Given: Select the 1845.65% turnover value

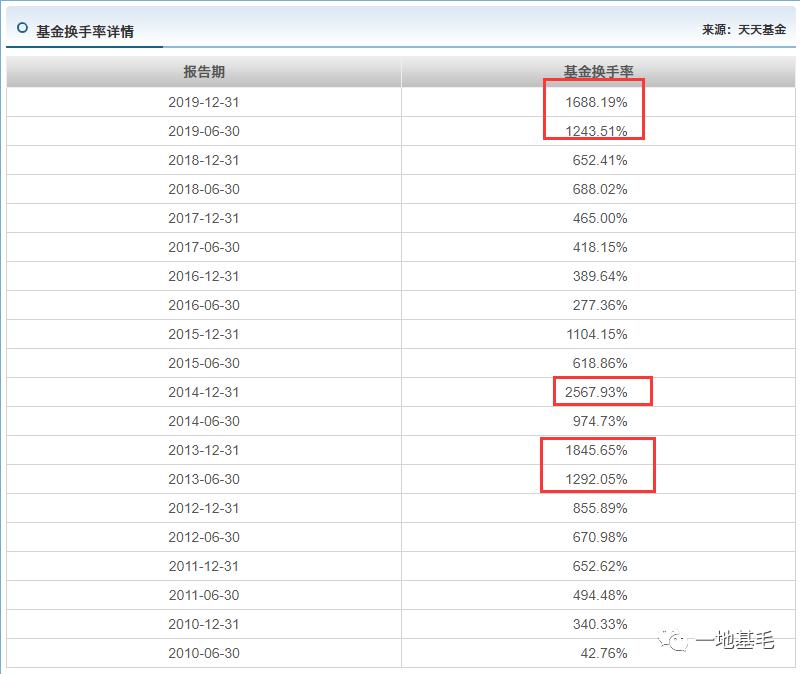Looking at the screenshot, I should 596,451.
